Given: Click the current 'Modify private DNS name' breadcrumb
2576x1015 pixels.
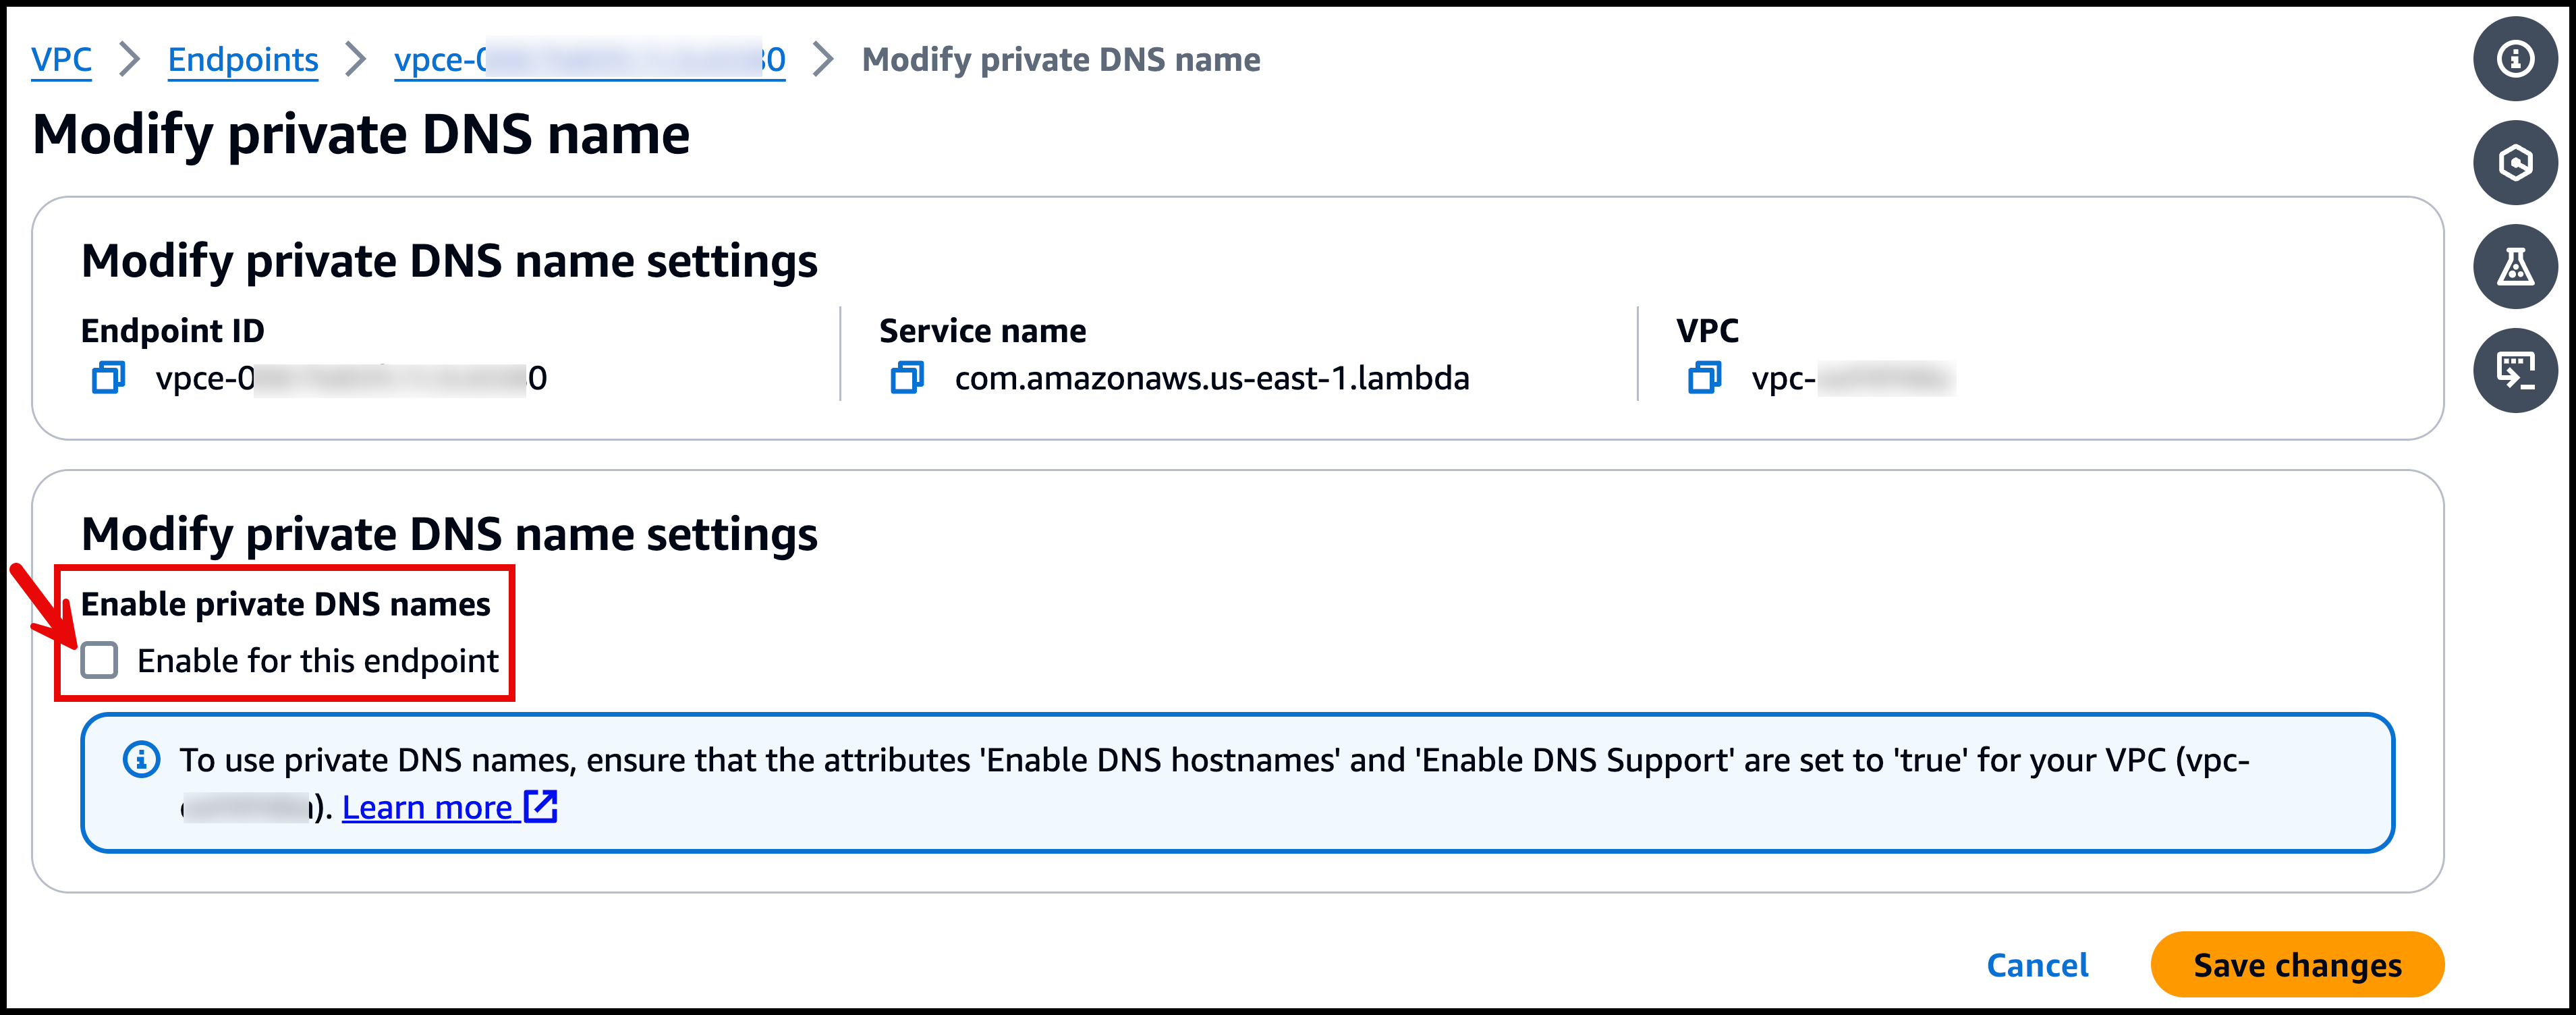Looking at the screenshot, I should [x=1061, y=60].
